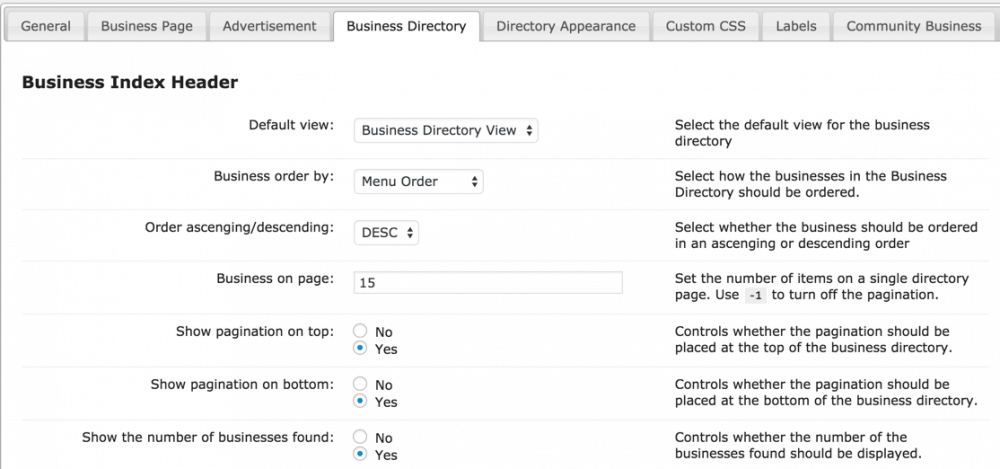Screen dimensions: 1000x469
Task: Select No for Show pagination on top
Action: pyautogui.click(x=360, y=332)
